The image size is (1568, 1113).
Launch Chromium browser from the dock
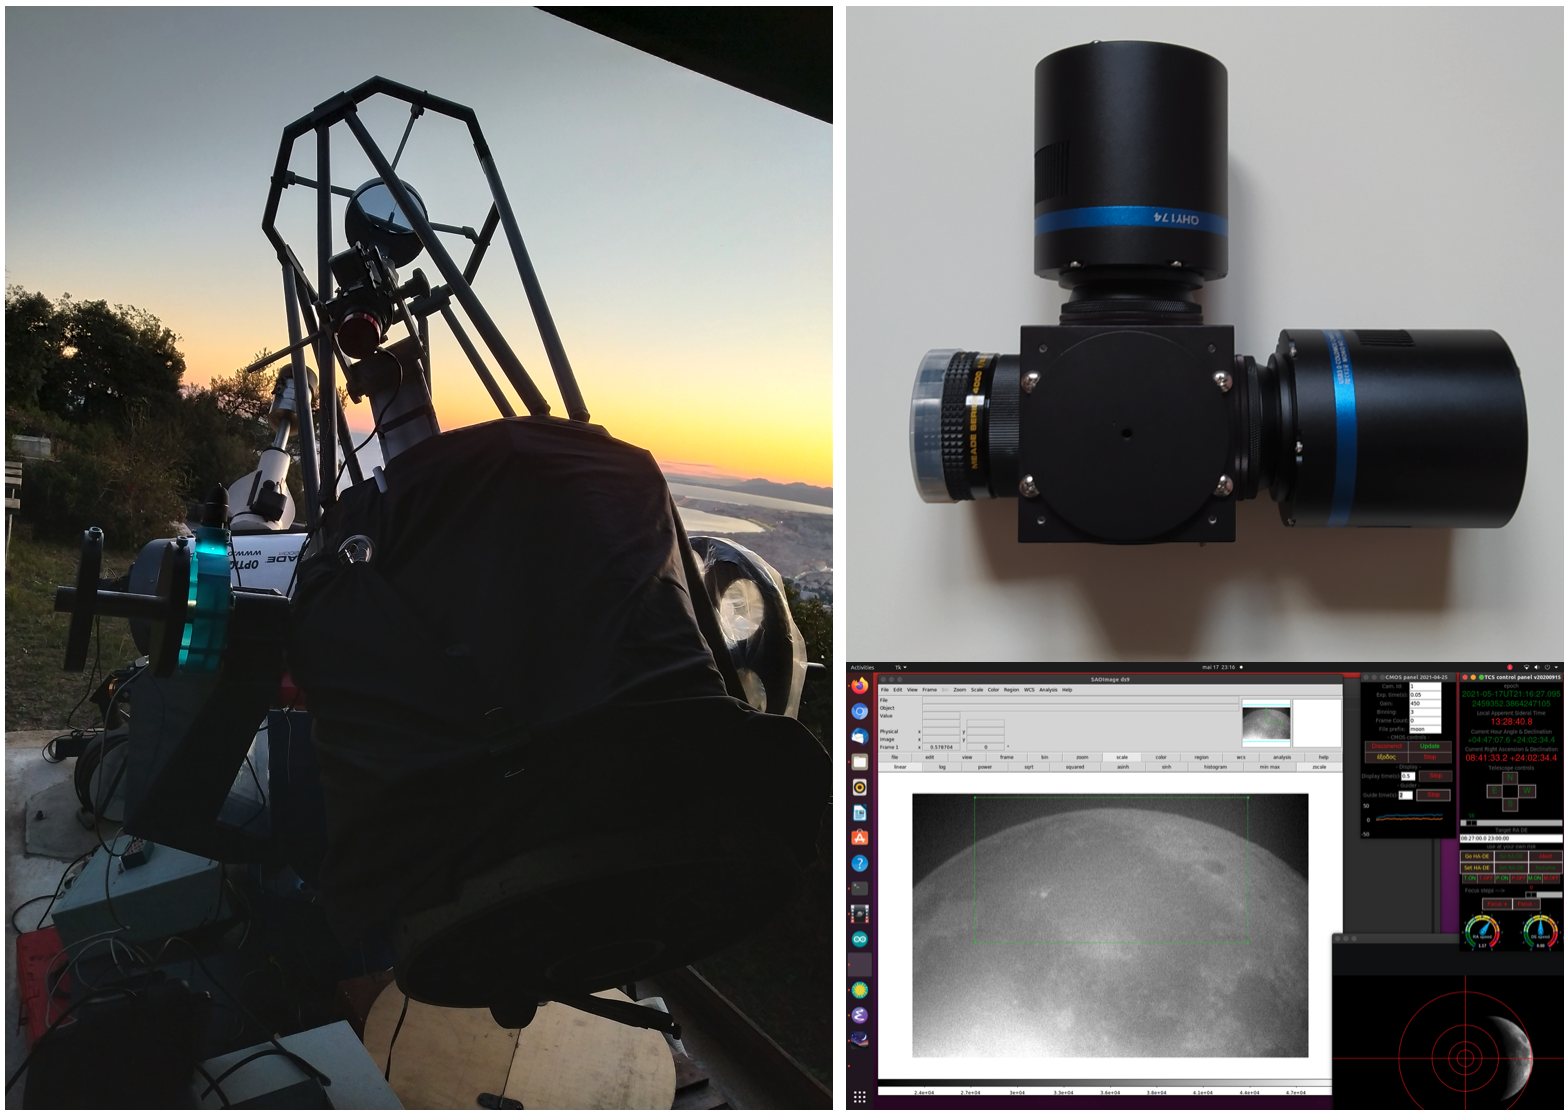[859, 711]
